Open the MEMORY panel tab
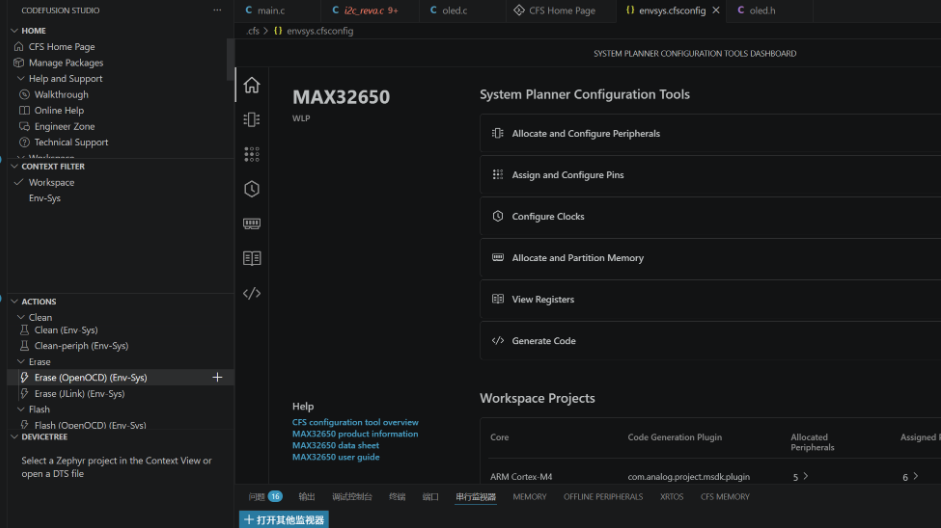Screen dimensions: 941x528 tap(529, 497)
